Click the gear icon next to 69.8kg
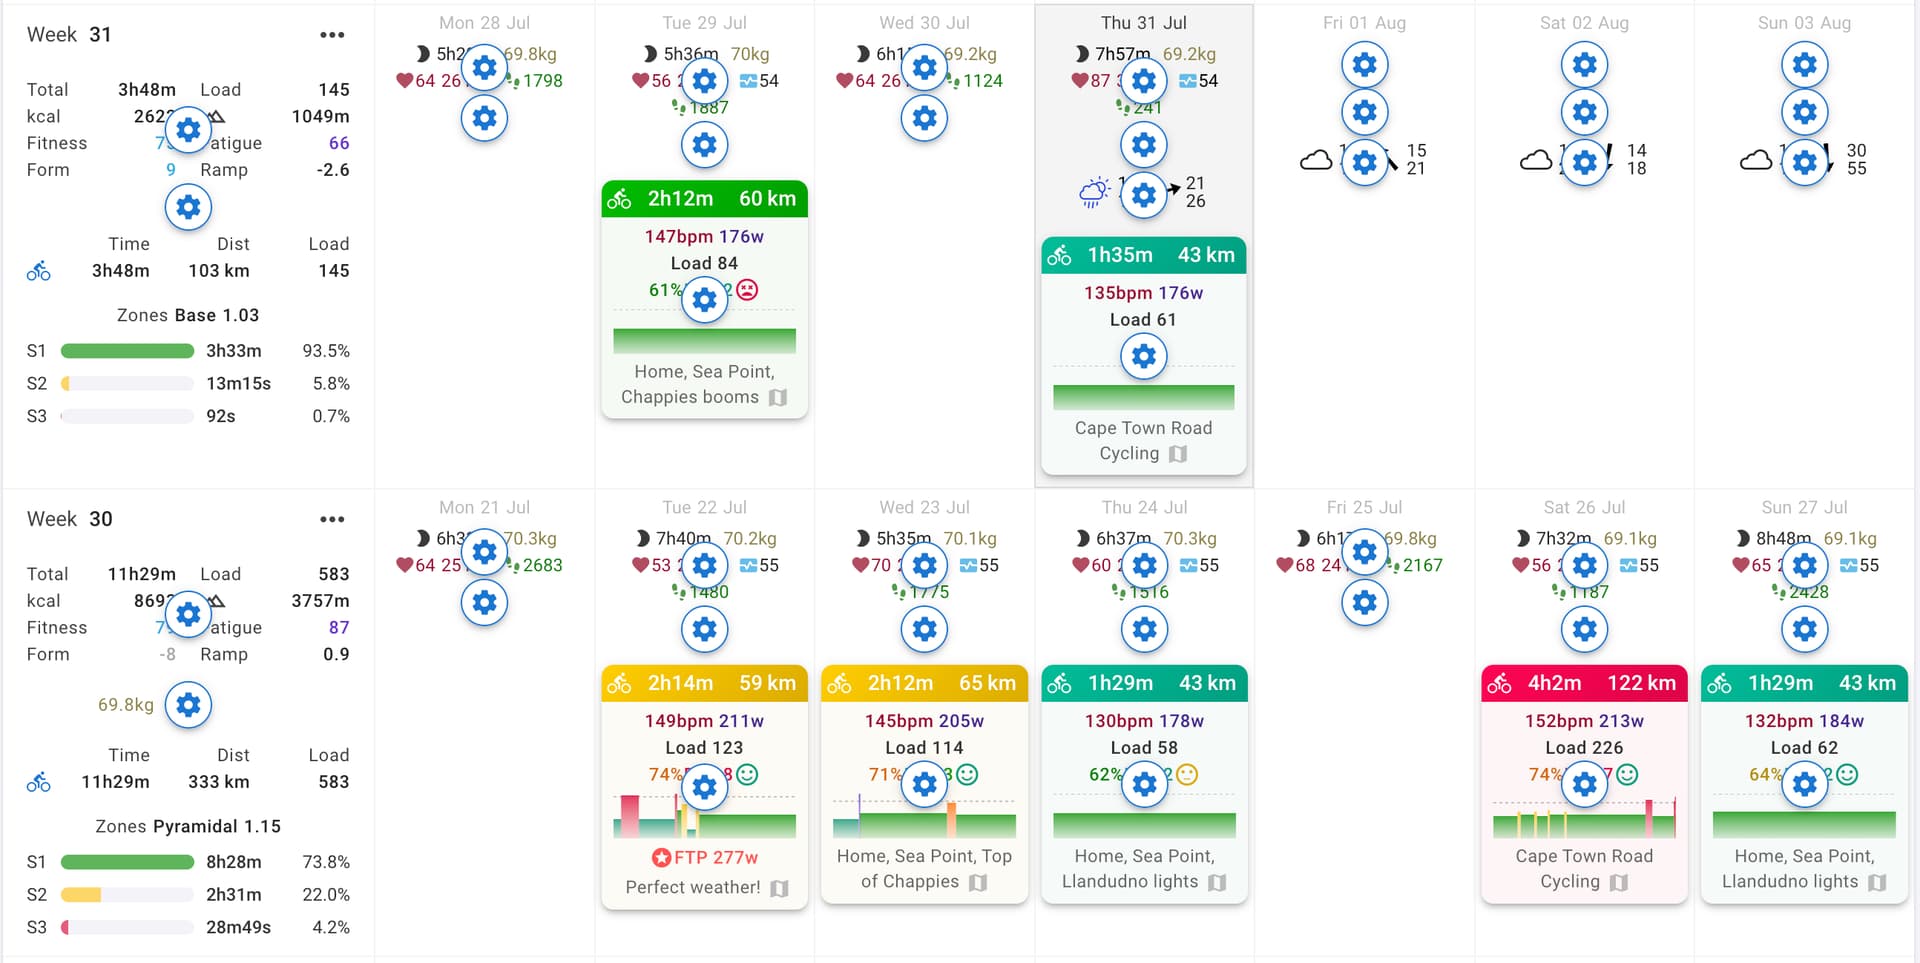This screenshot has height=963, width=1920. point(188,705)
